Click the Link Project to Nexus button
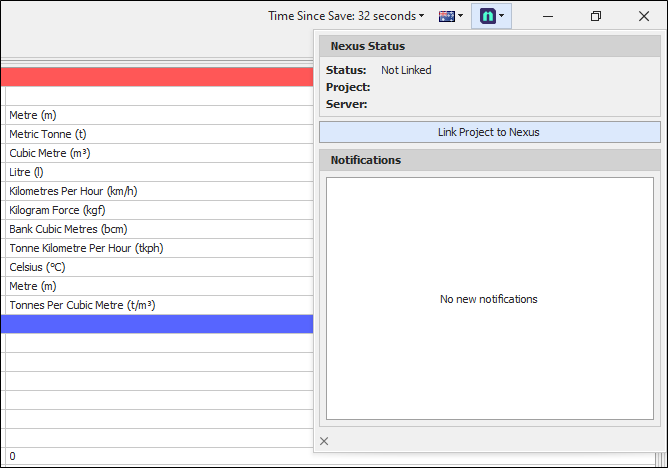 click(x=489, y=132)
